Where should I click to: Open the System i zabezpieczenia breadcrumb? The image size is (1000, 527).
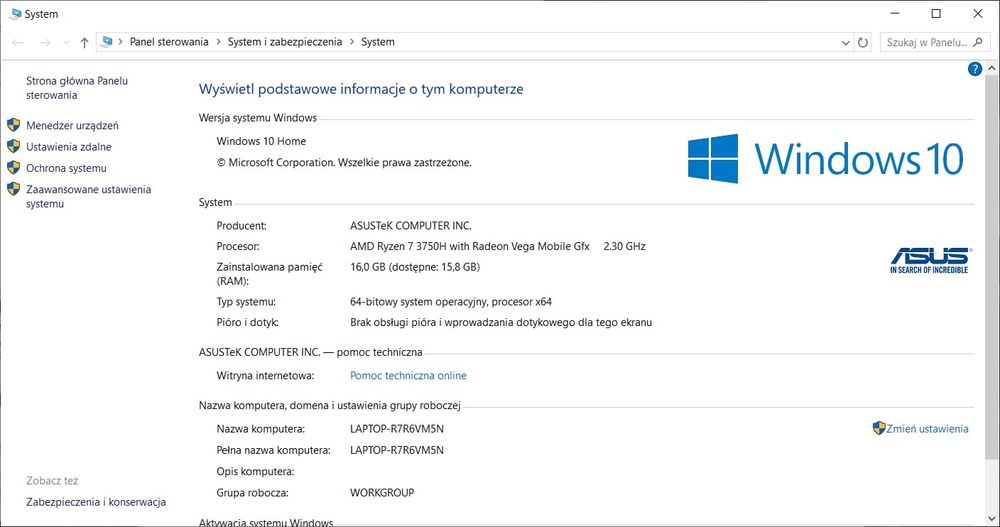pyautogui.click(x=284, y=41)
